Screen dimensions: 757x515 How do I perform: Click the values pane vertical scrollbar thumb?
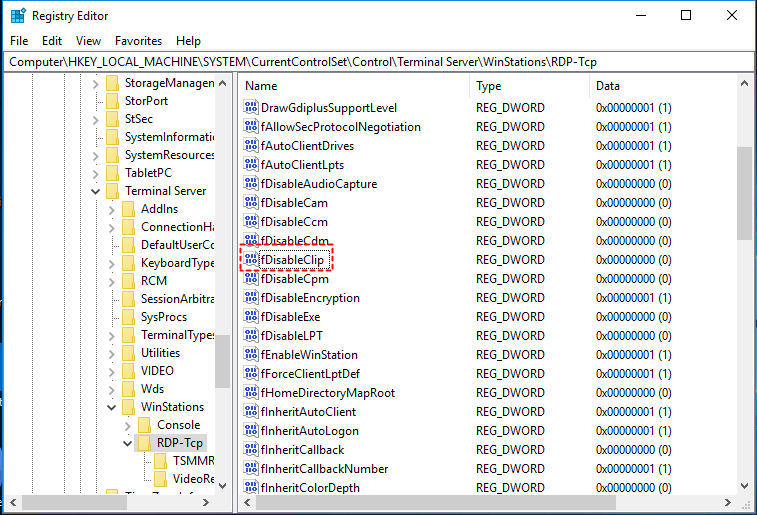coord(744,193)
